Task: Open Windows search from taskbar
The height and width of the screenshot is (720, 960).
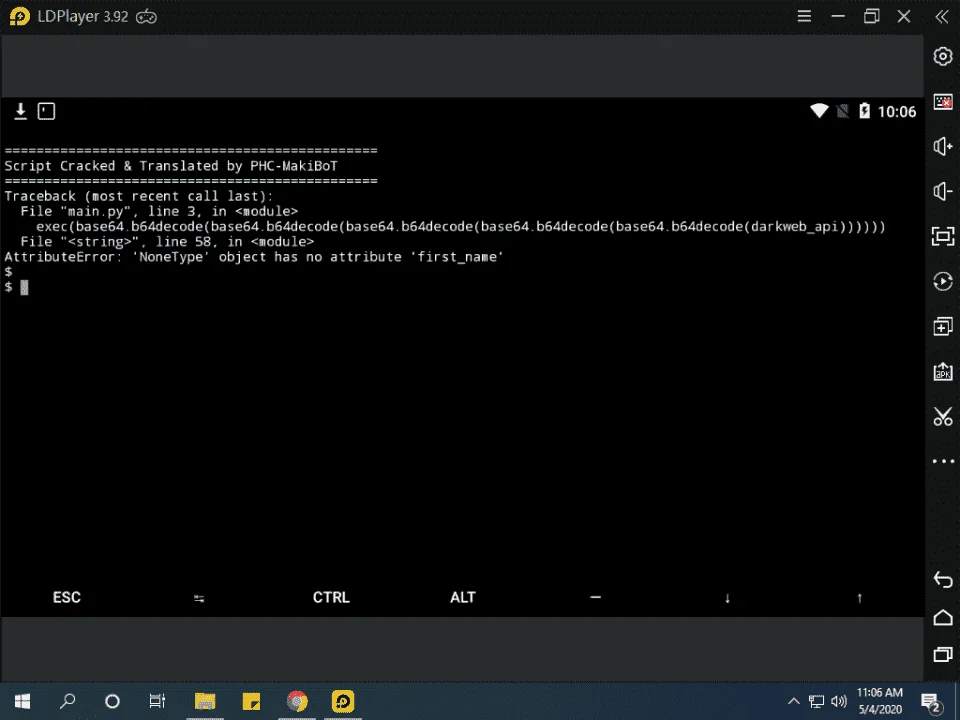Action: pyautogui.click(x=67, y=701)
